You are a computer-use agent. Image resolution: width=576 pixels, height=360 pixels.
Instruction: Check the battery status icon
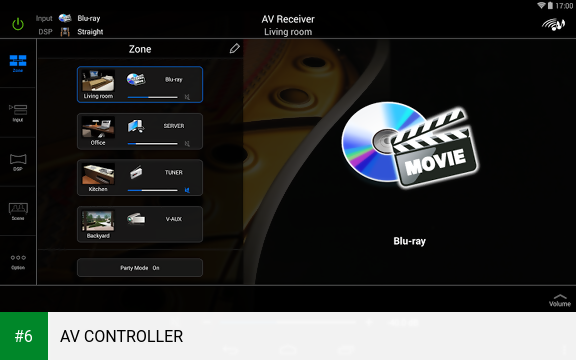click(550, 6)
